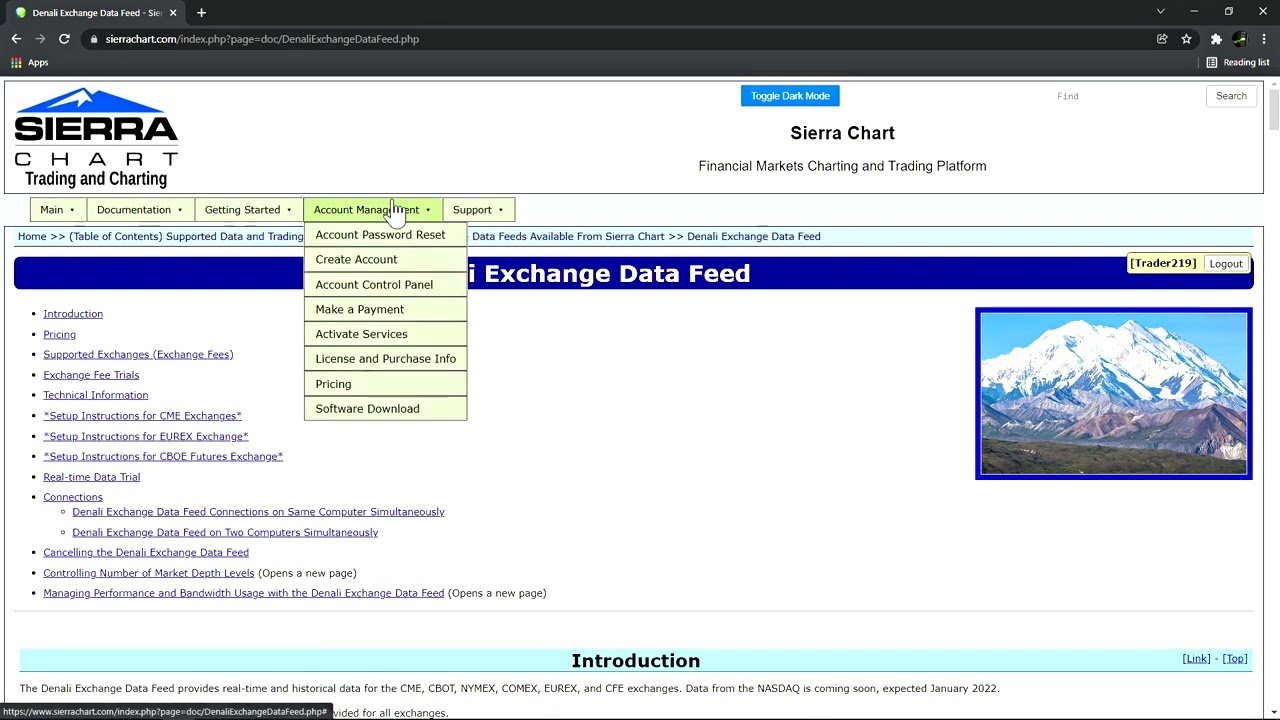Open a new browser tab

pos(201,13)
